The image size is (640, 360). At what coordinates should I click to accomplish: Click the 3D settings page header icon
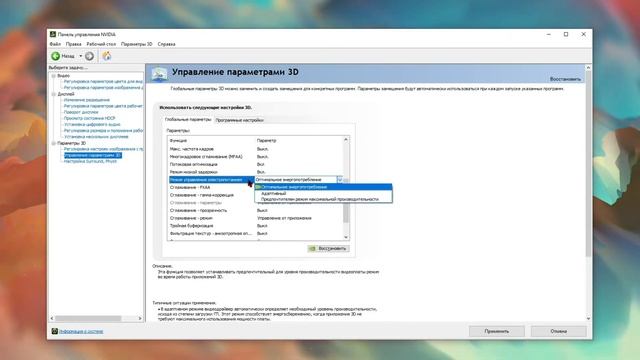[159, 74]
